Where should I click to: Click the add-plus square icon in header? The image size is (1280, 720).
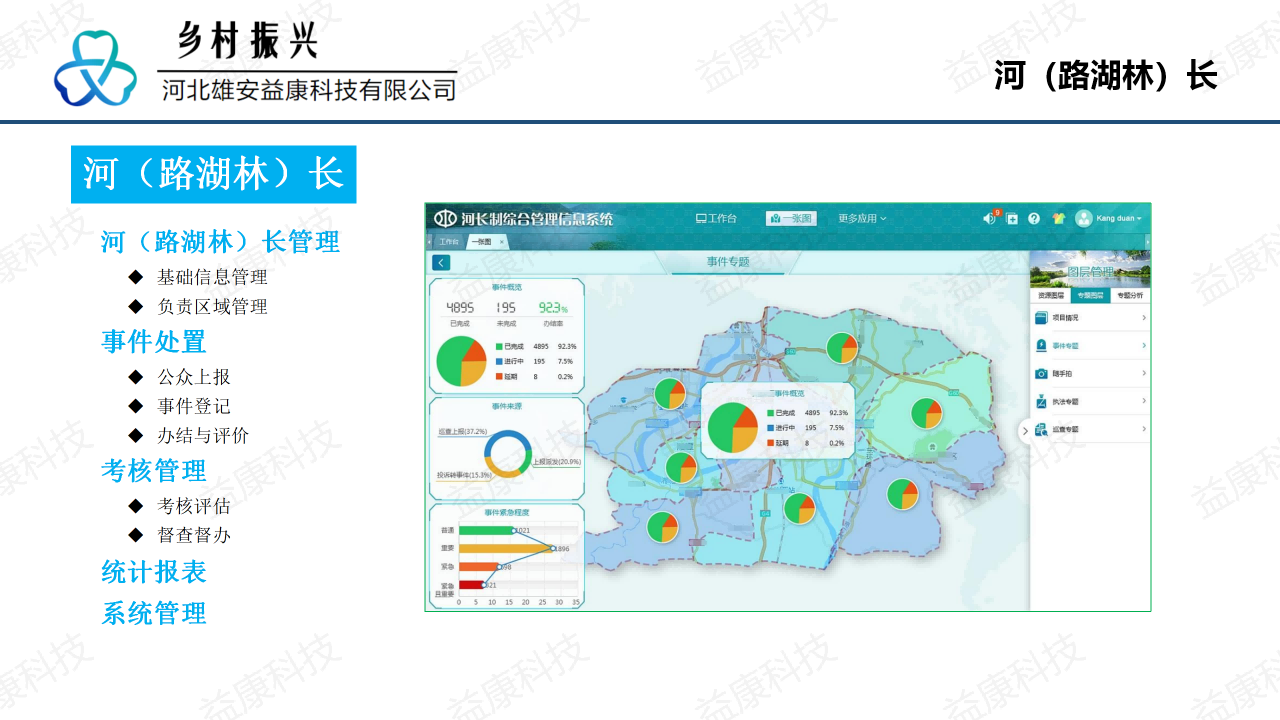coord(1012,218)
